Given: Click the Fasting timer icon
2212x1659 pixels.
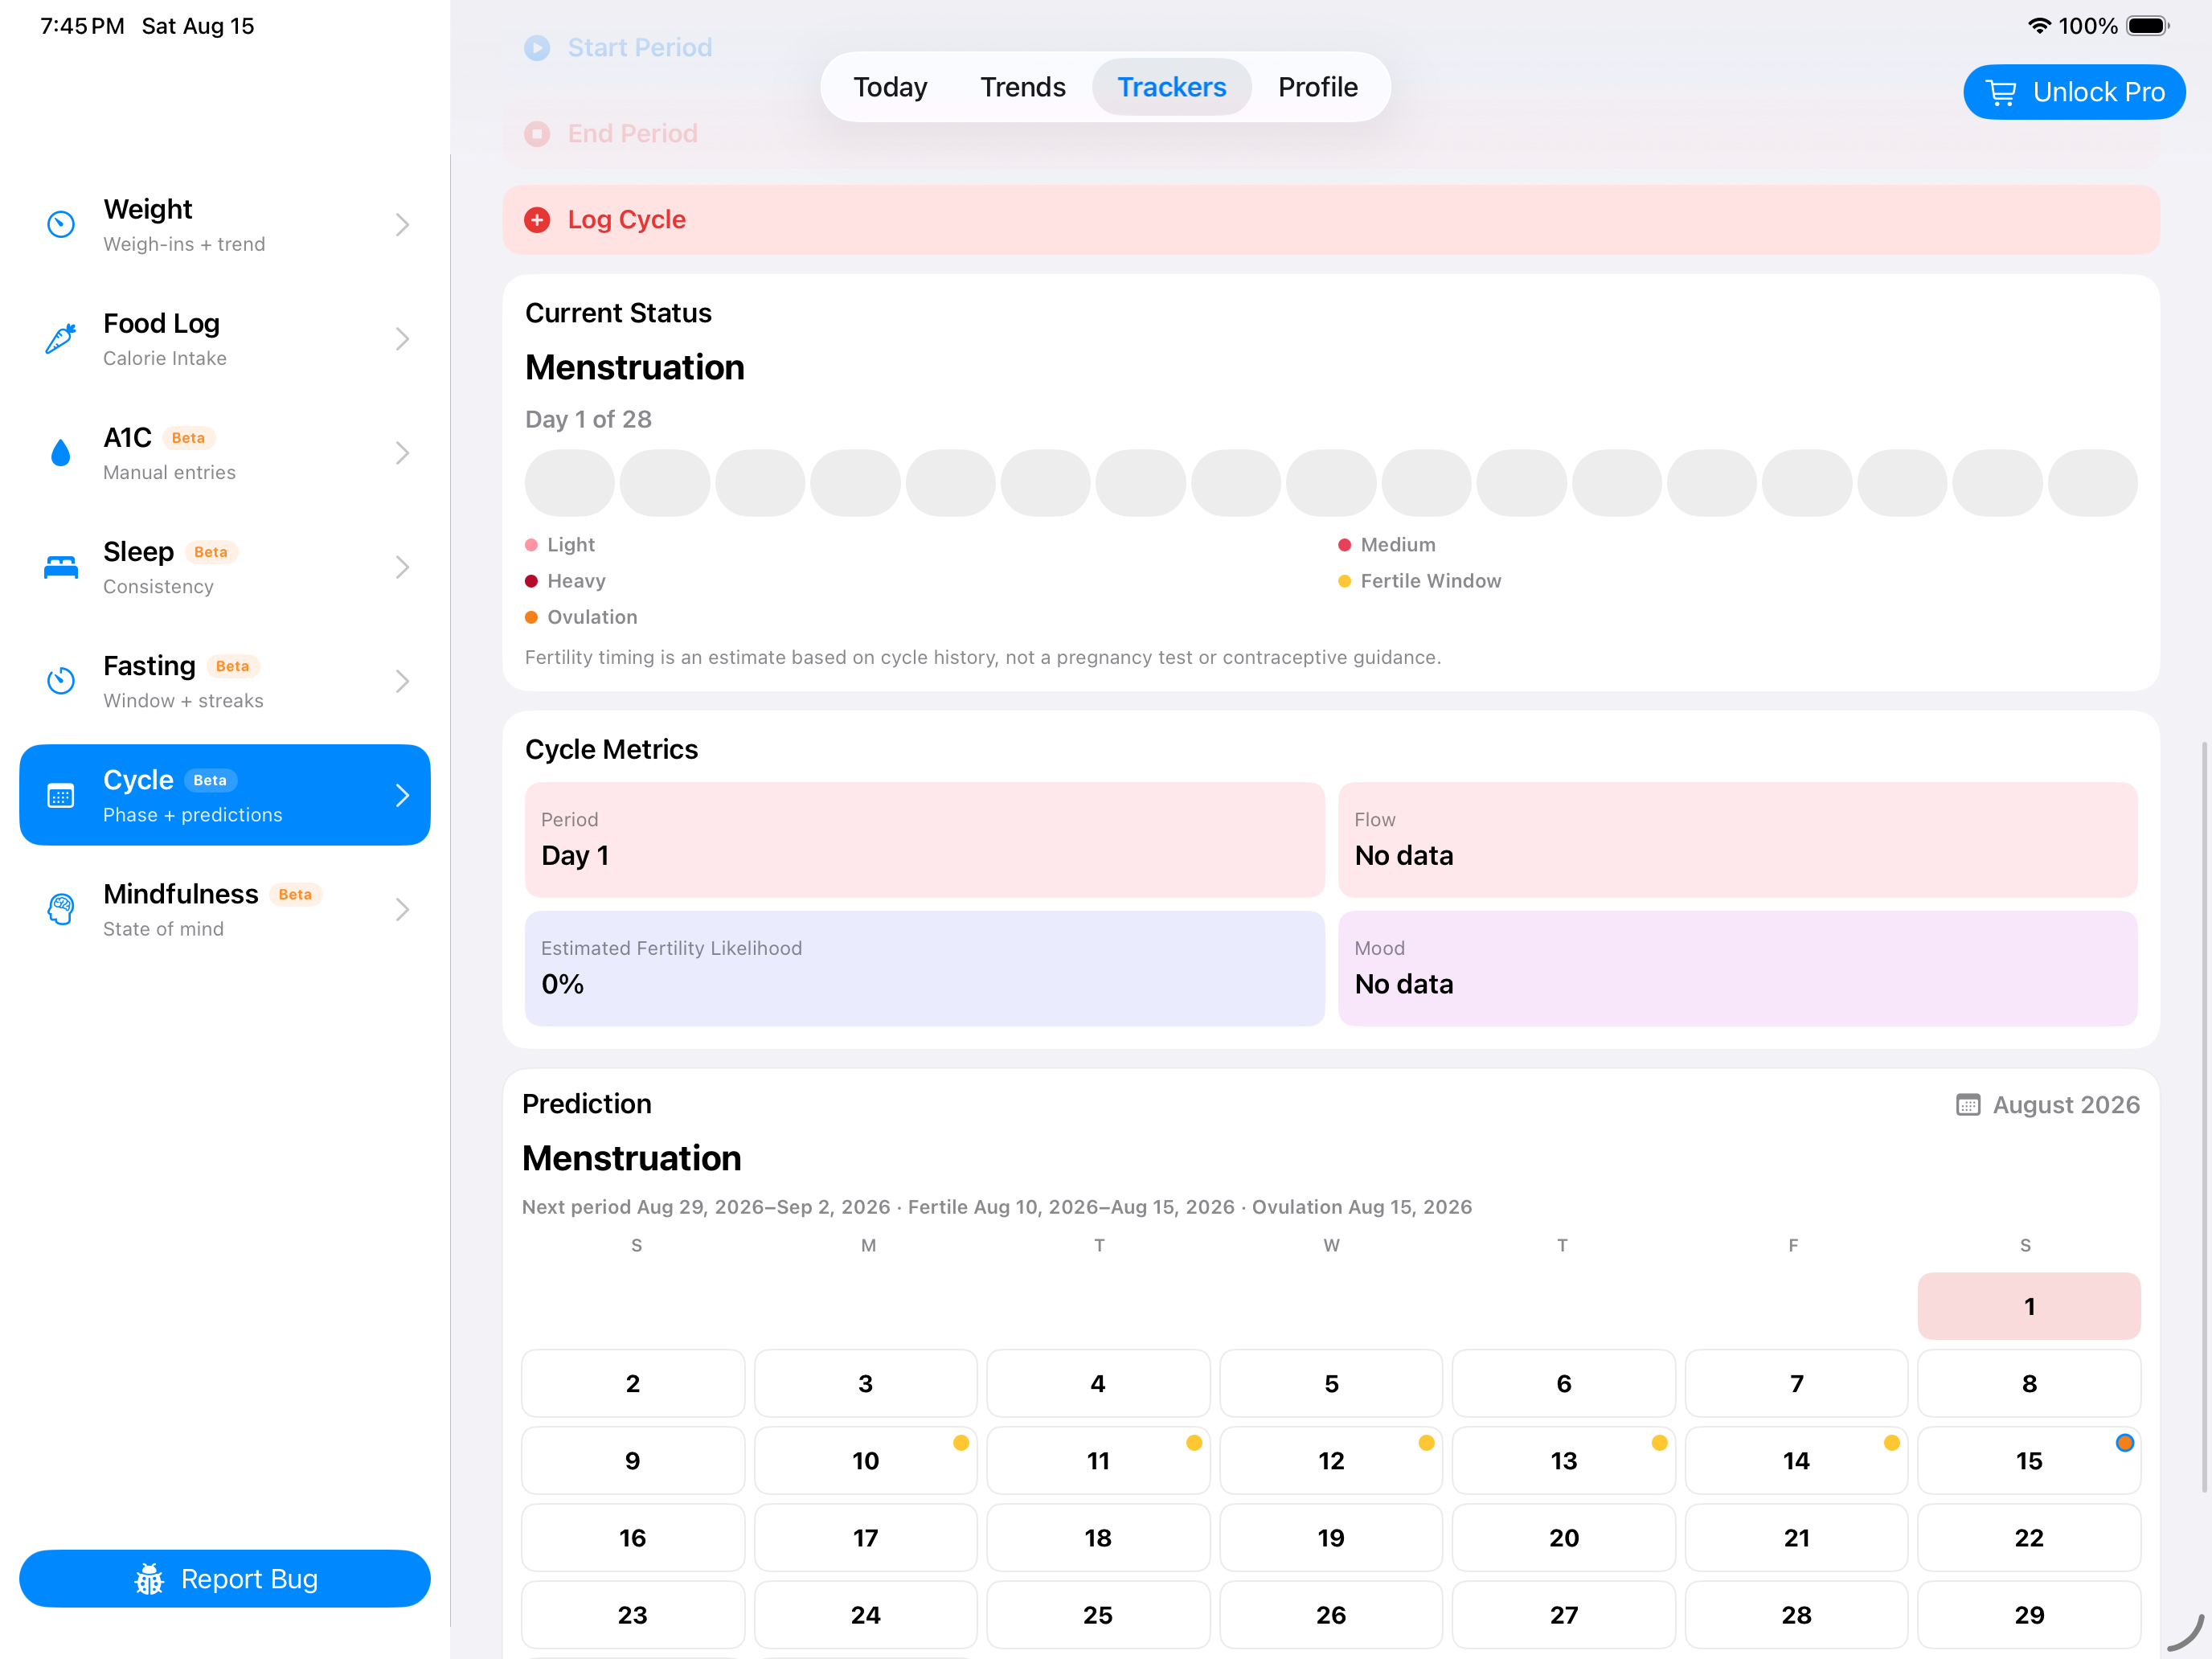Looking at the screenshot, I should point(60,681).
